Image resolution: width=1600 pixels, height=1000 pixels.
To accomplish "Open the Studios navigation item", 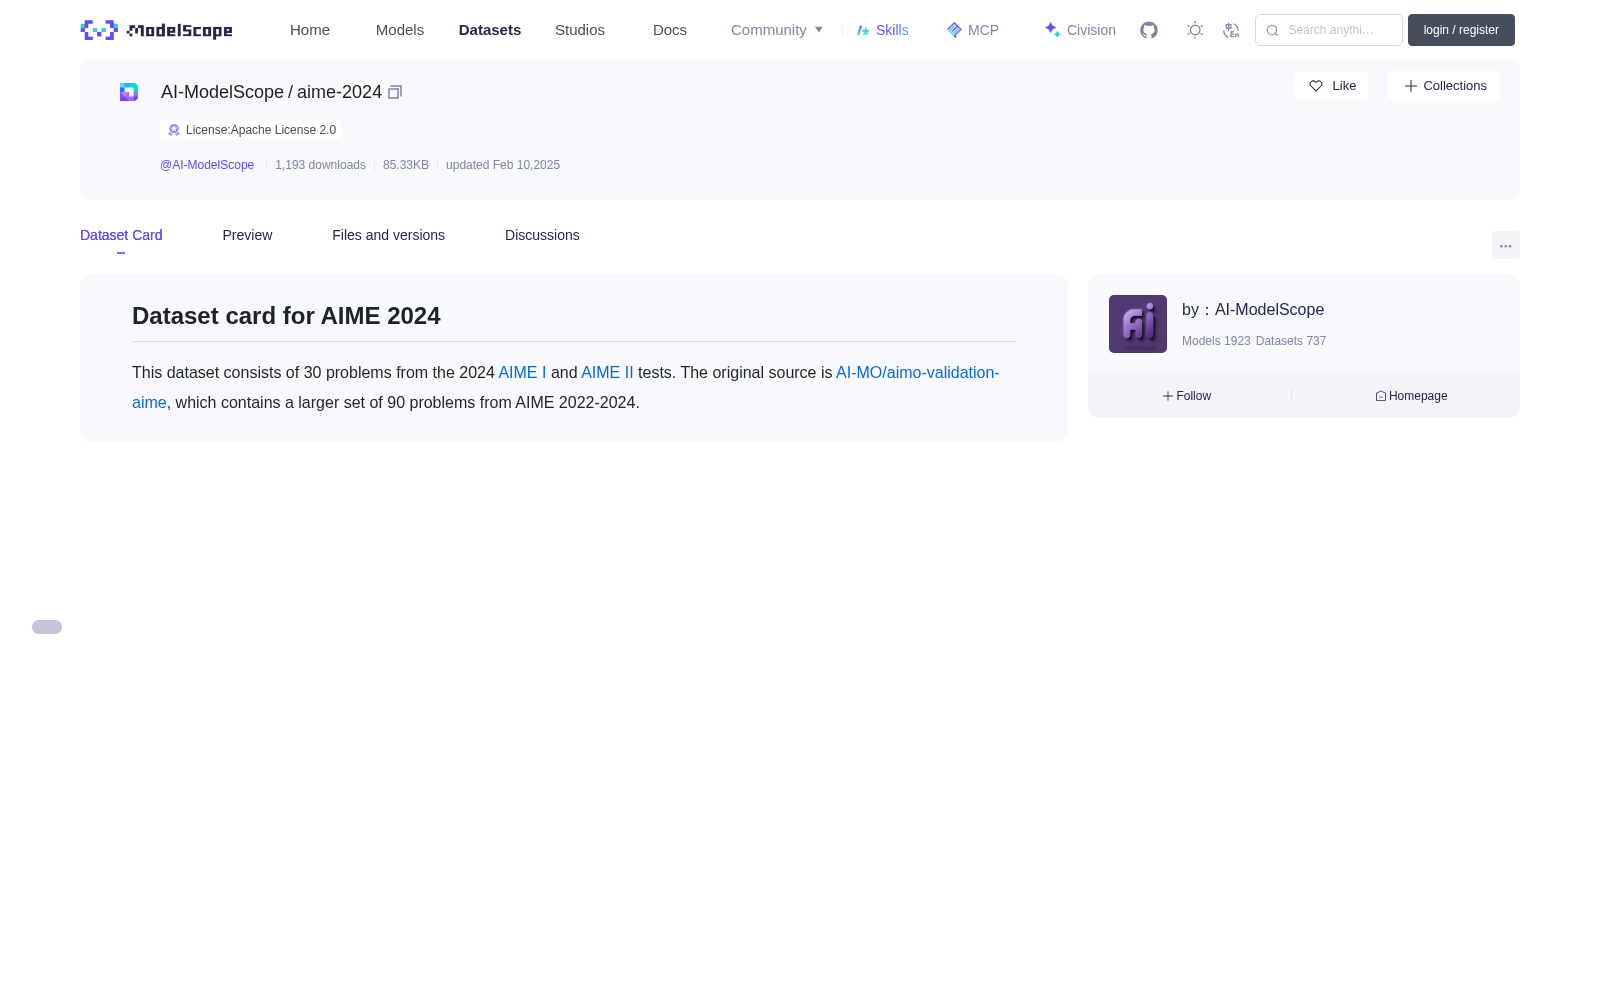I will coord(580,30).
